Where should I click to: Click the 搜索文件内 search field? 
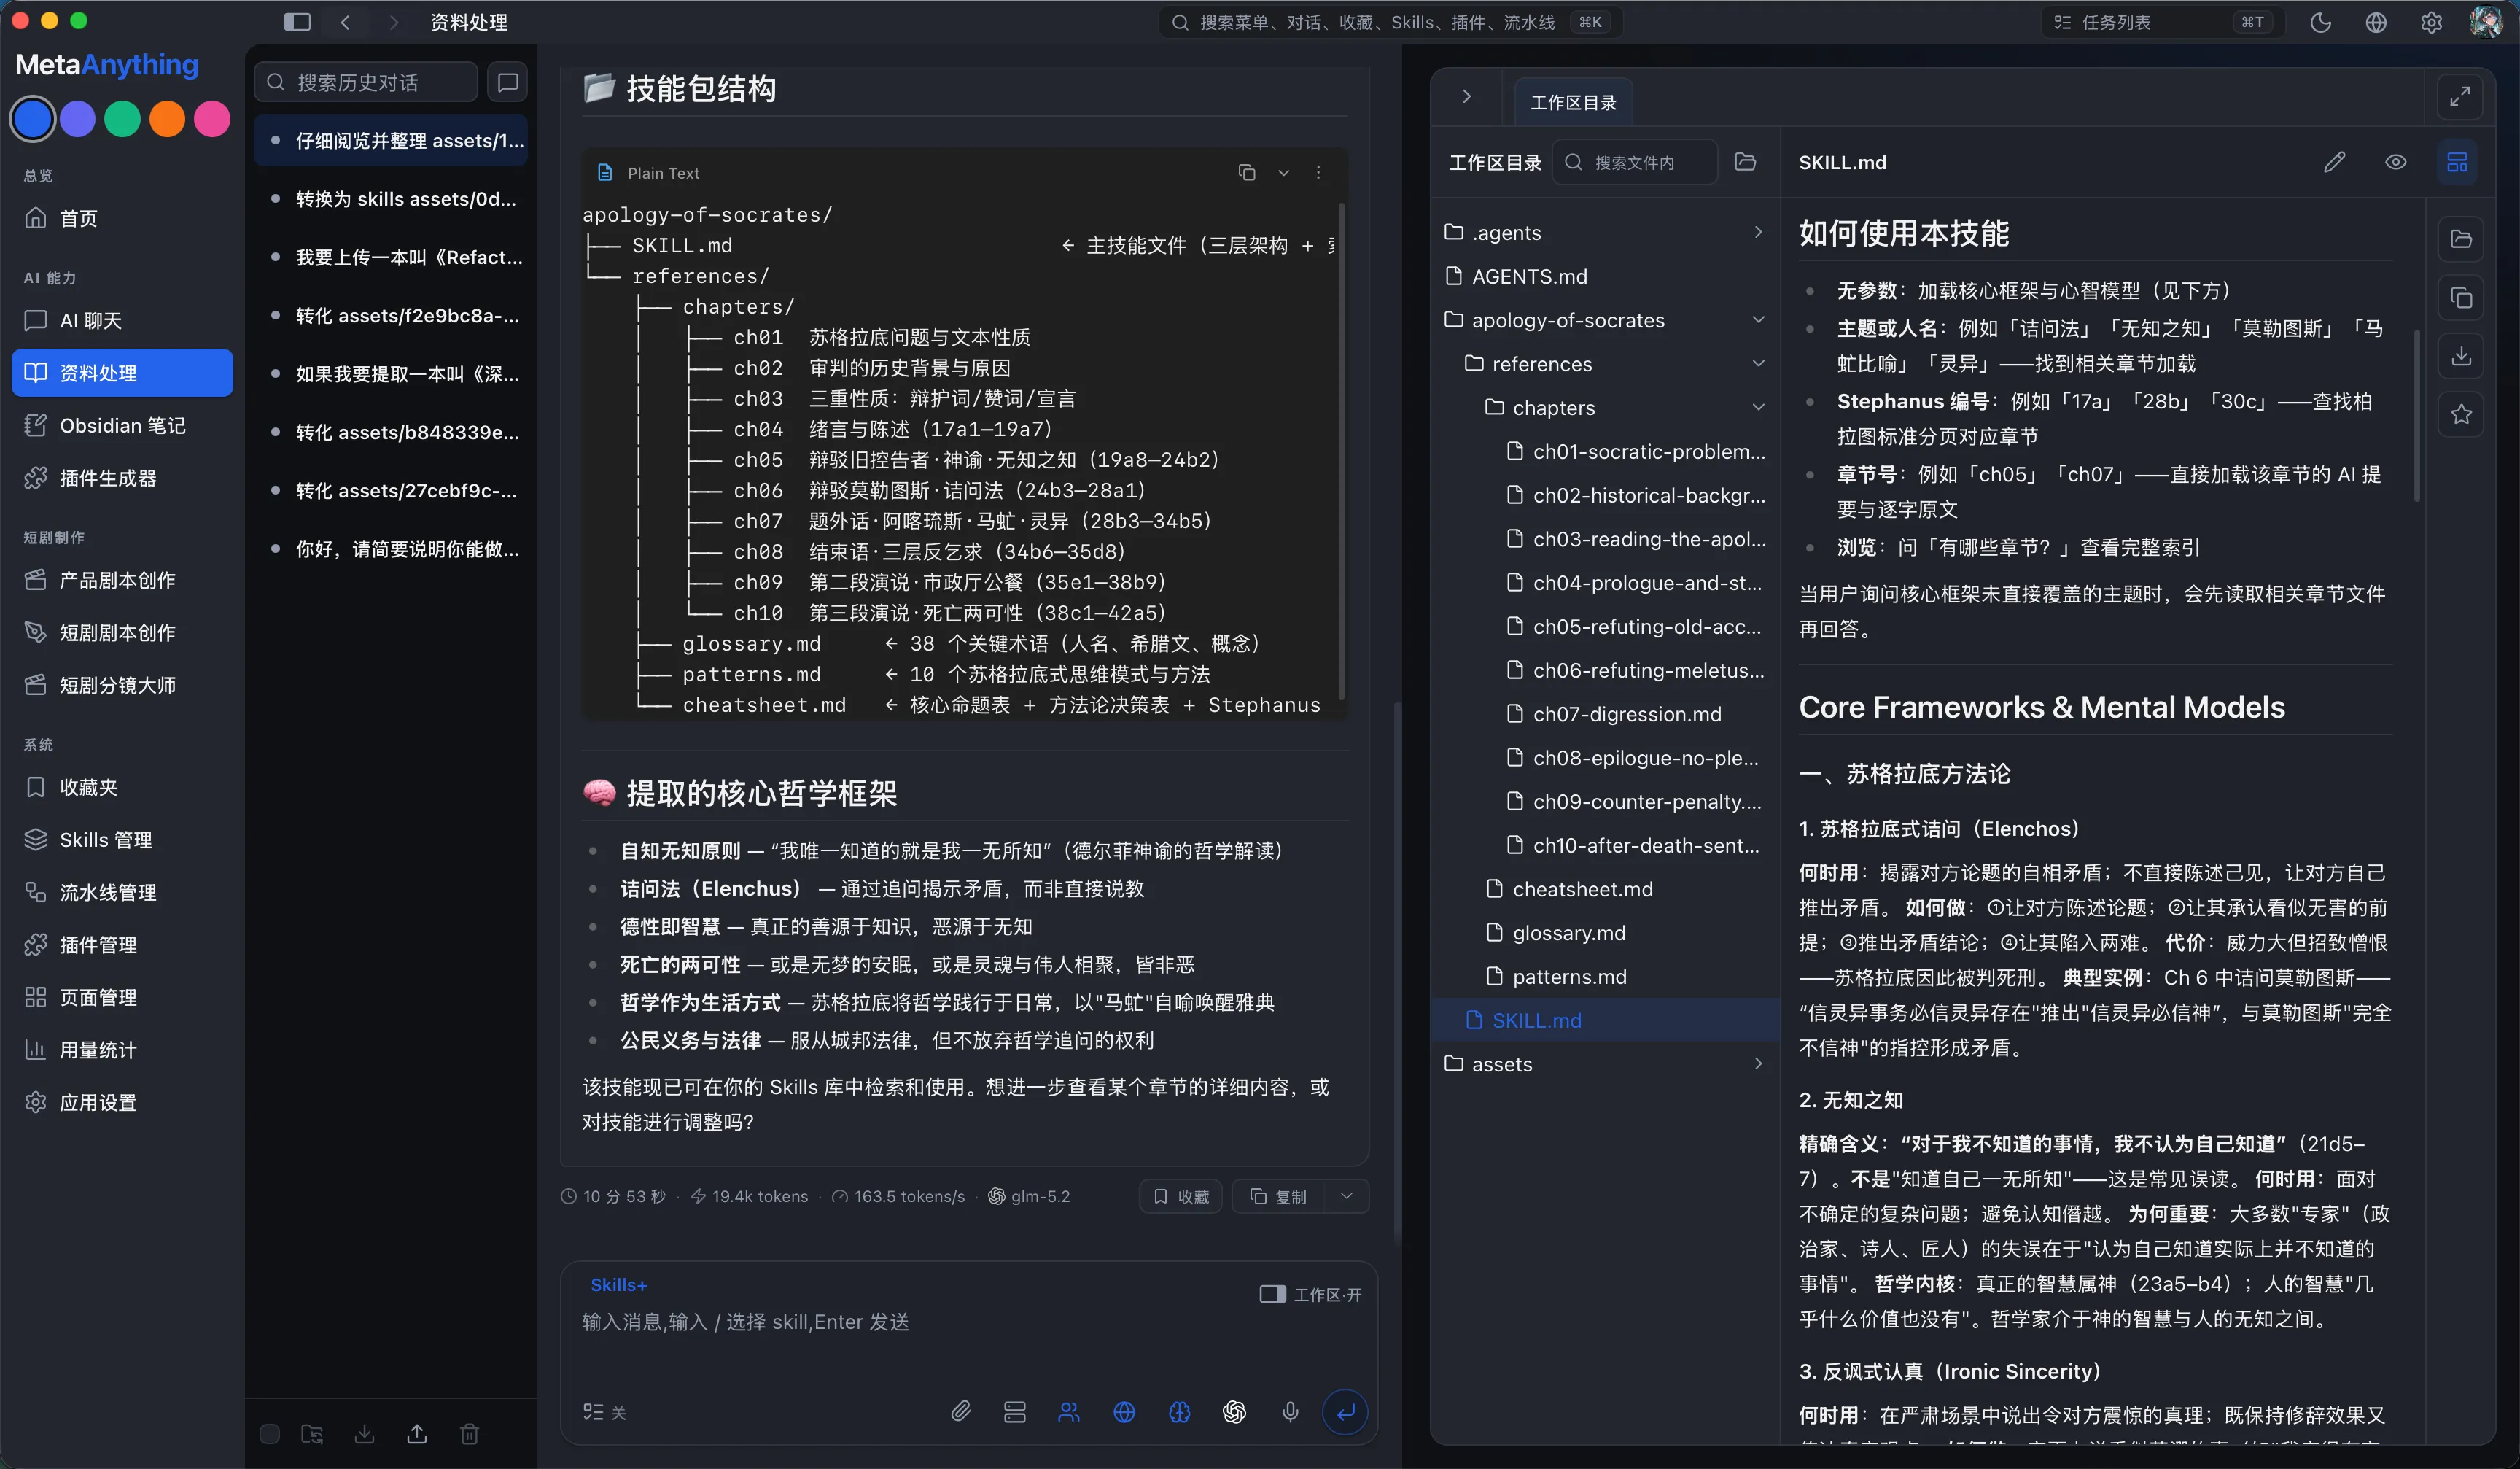coord(1635,162)
